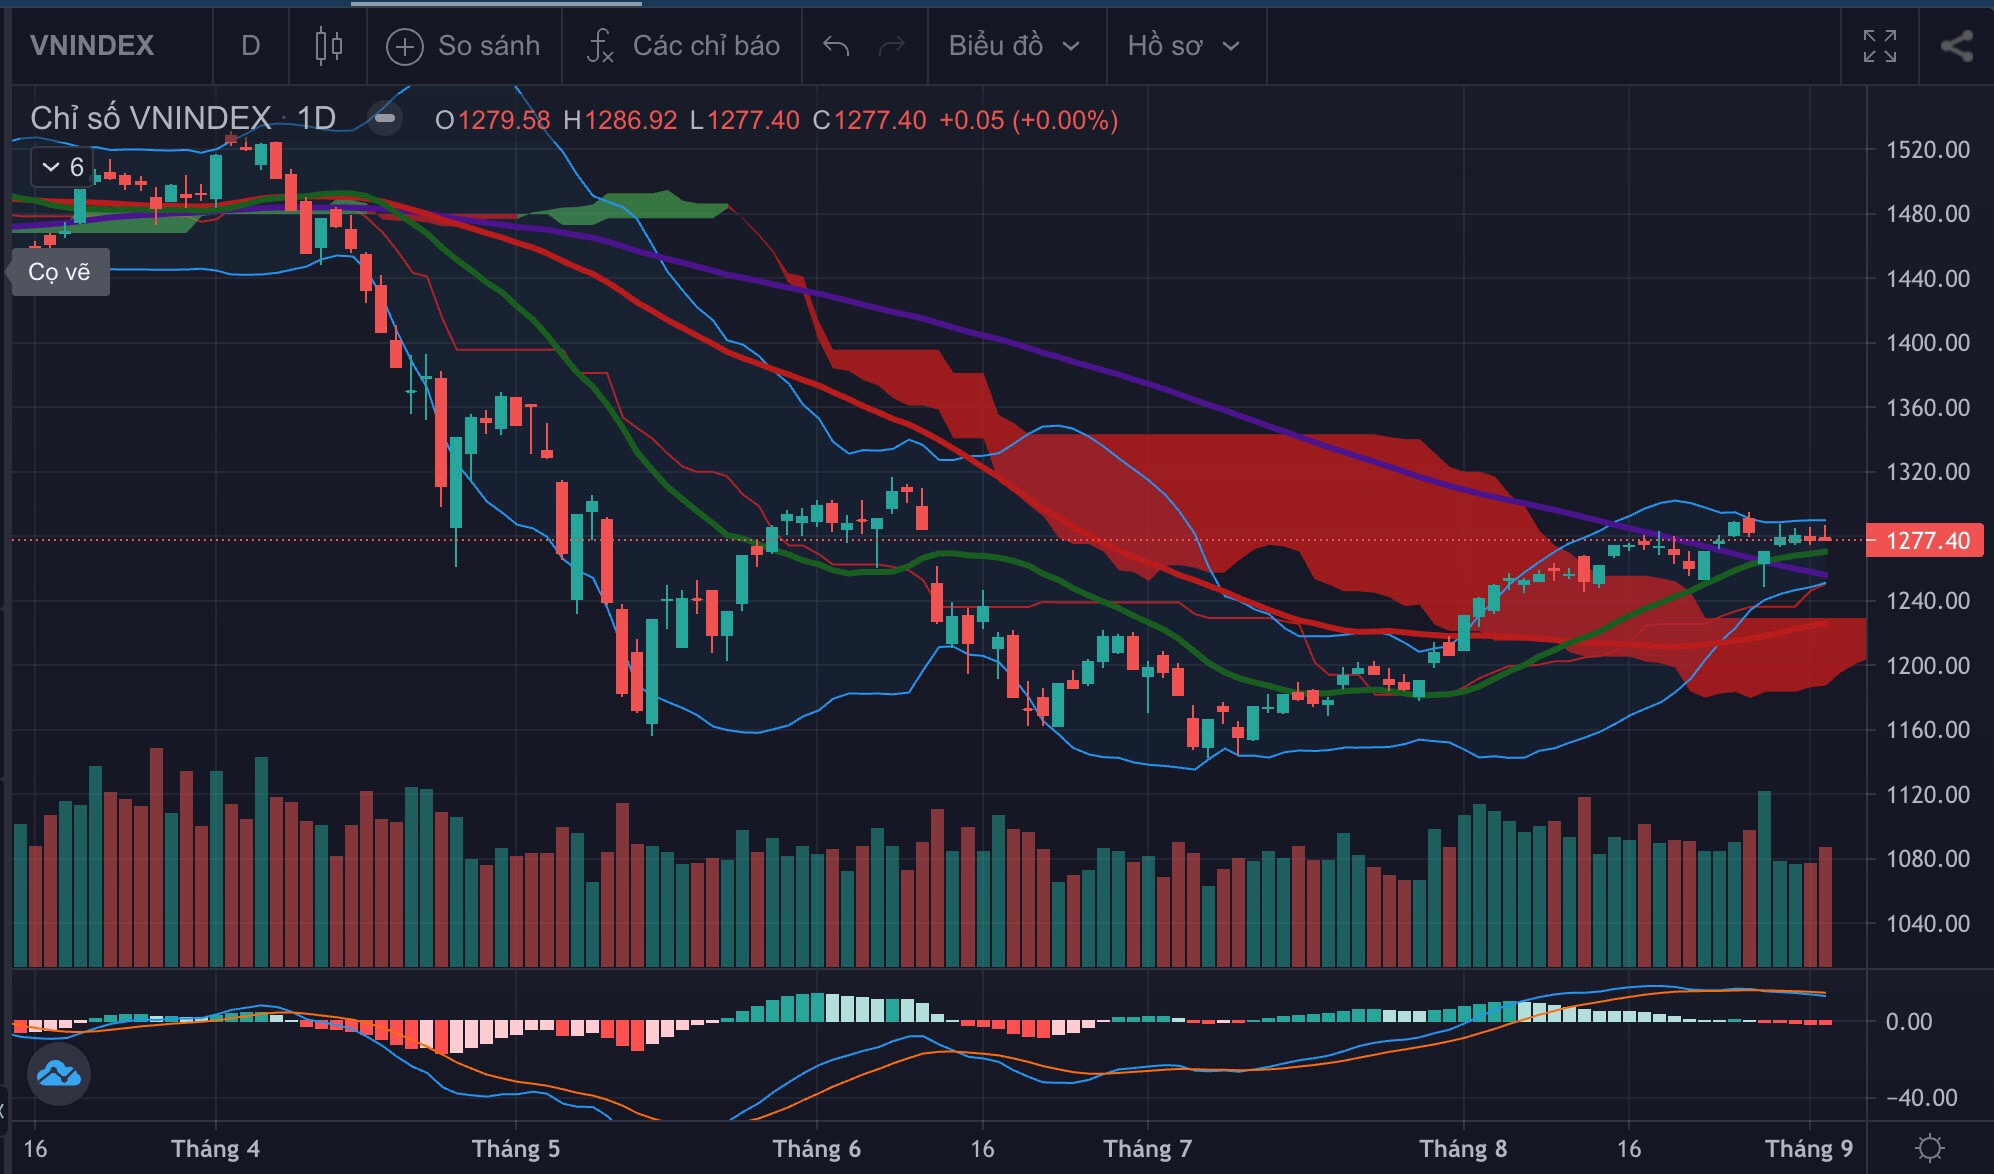Click the undo arrow icon

(x=836, y=46)
